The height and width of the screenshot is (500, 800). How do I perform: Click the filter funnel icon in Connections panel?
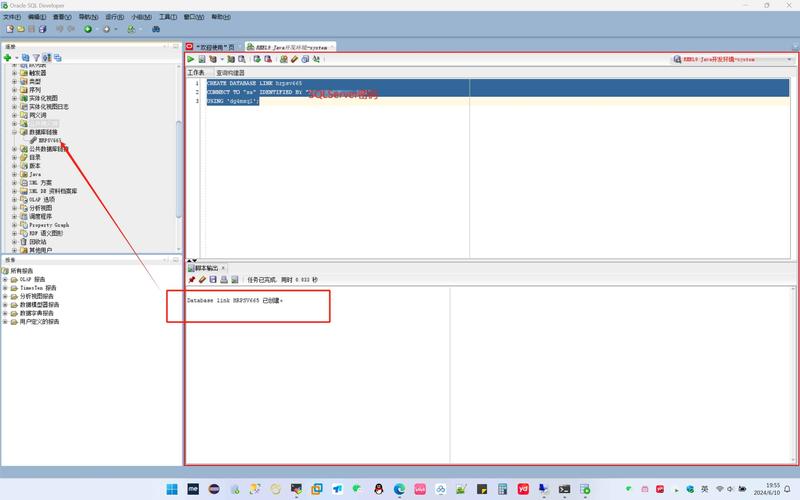pyautogui.click(x=36, y=58)
